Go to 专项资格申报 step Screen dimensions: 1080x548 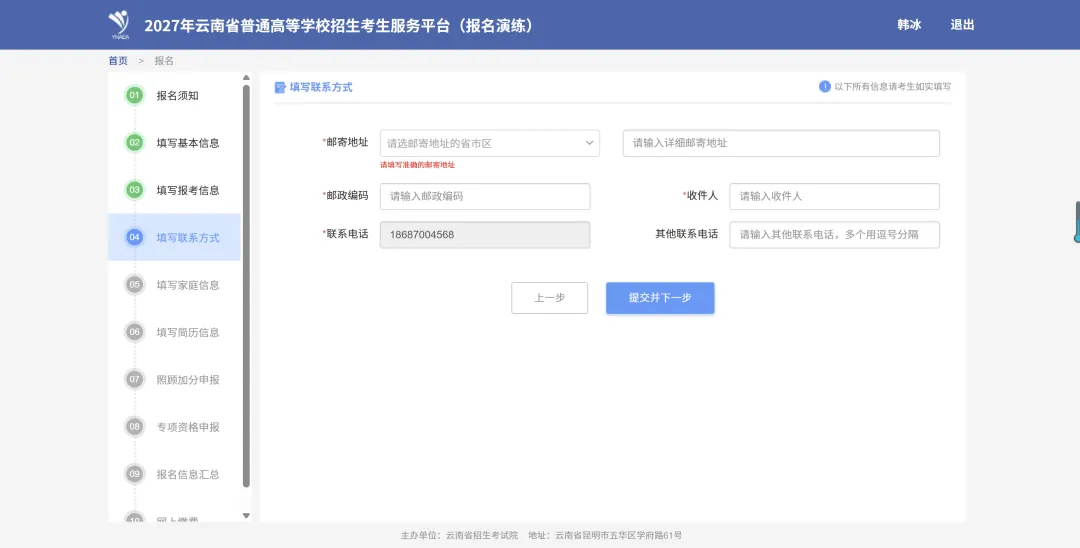coord(174,427)
